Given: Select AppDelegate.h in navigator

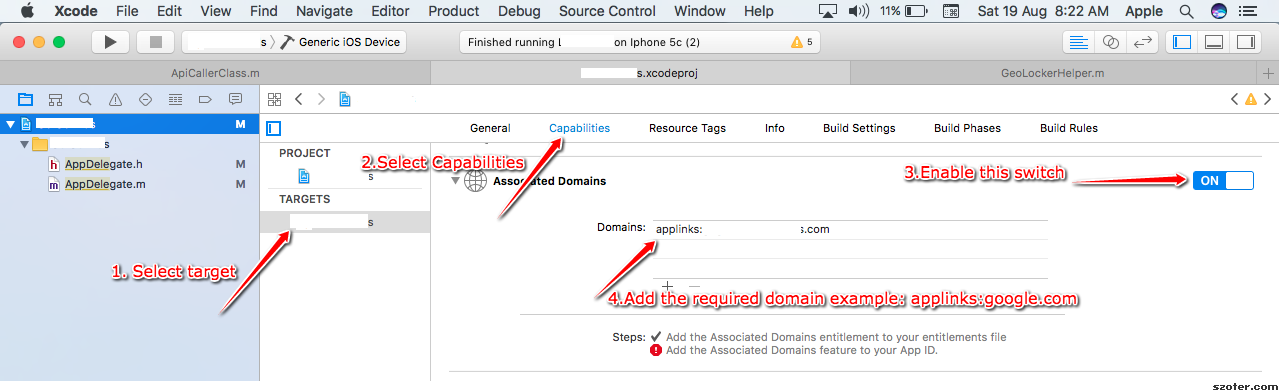Looking at the screenshot, I should [x=105, y=164].
